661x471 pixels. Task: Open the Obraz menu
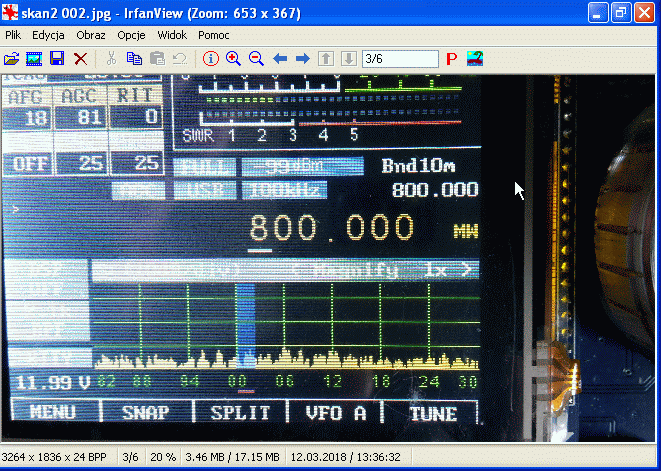(91, 35)
